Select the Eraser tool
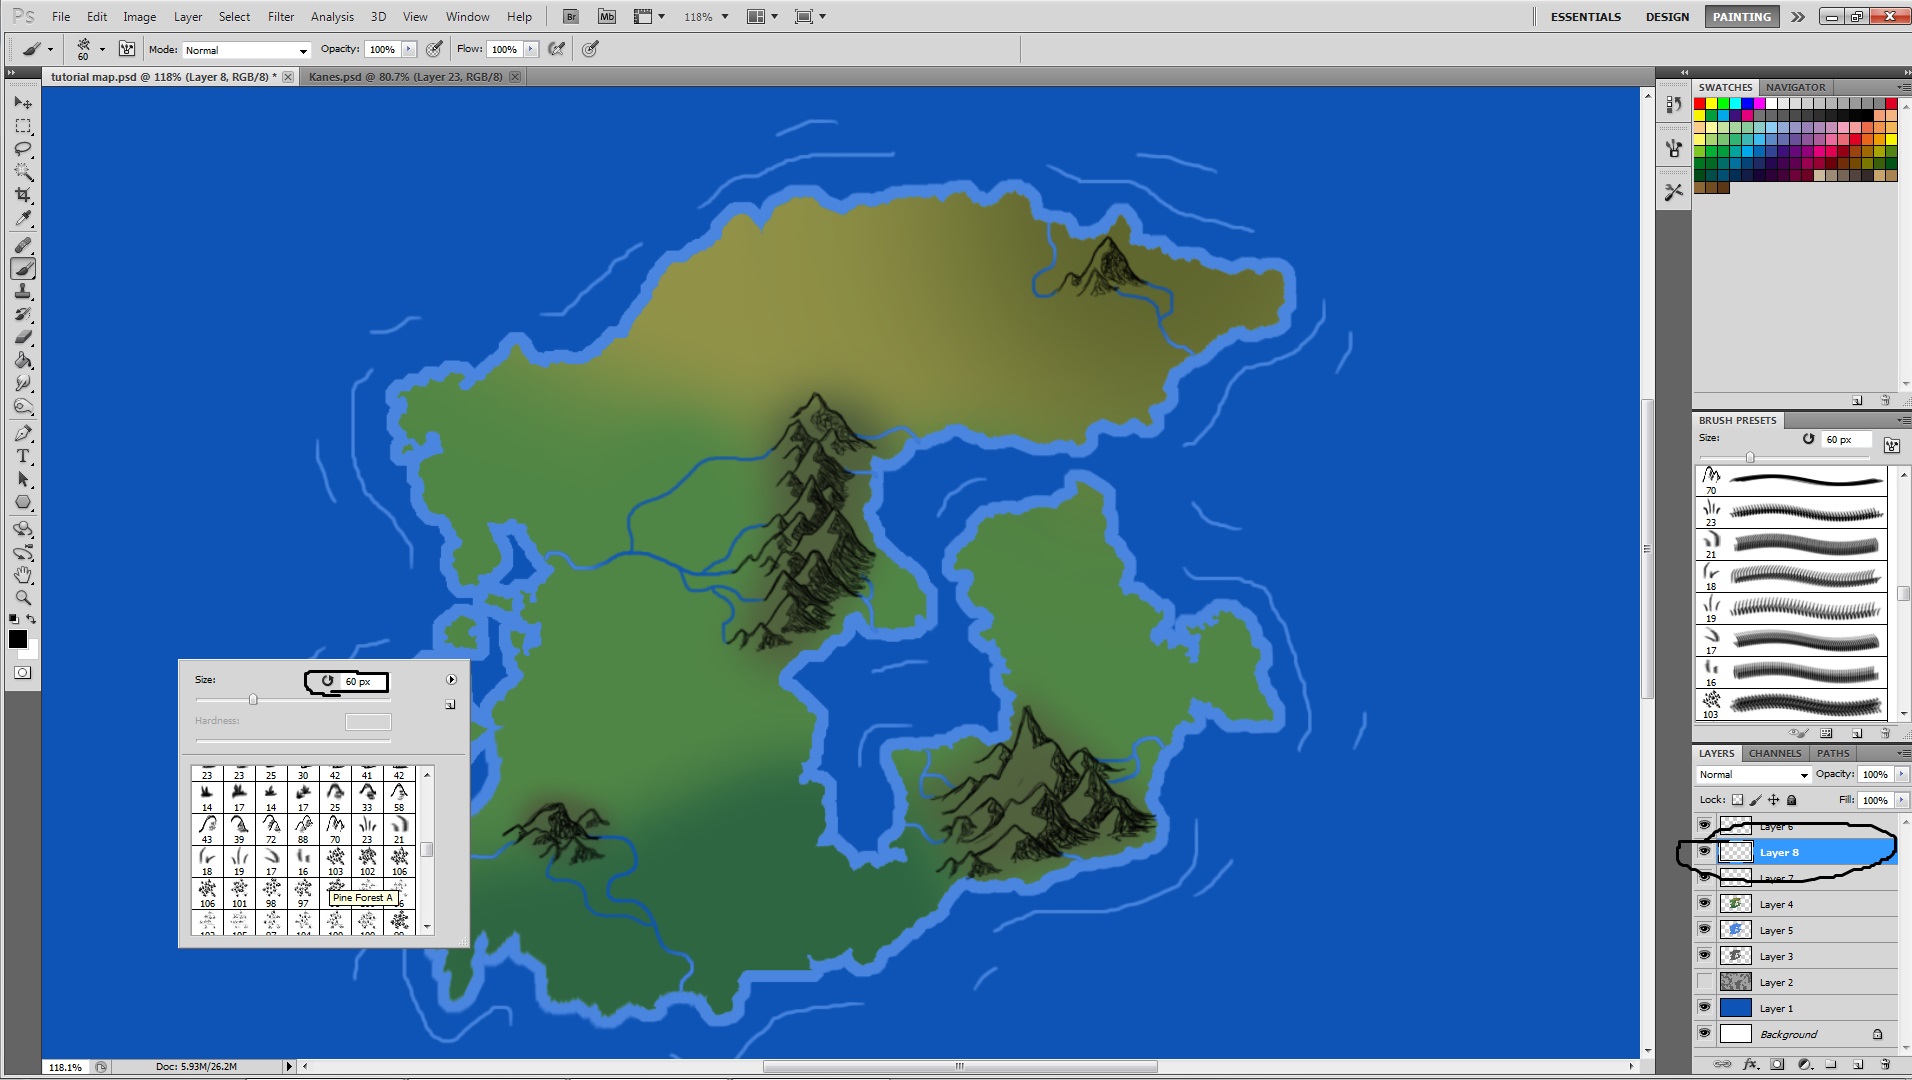Image resolution: width=1912 pixels, height=1080 pixels. click(x=23, y=337)
